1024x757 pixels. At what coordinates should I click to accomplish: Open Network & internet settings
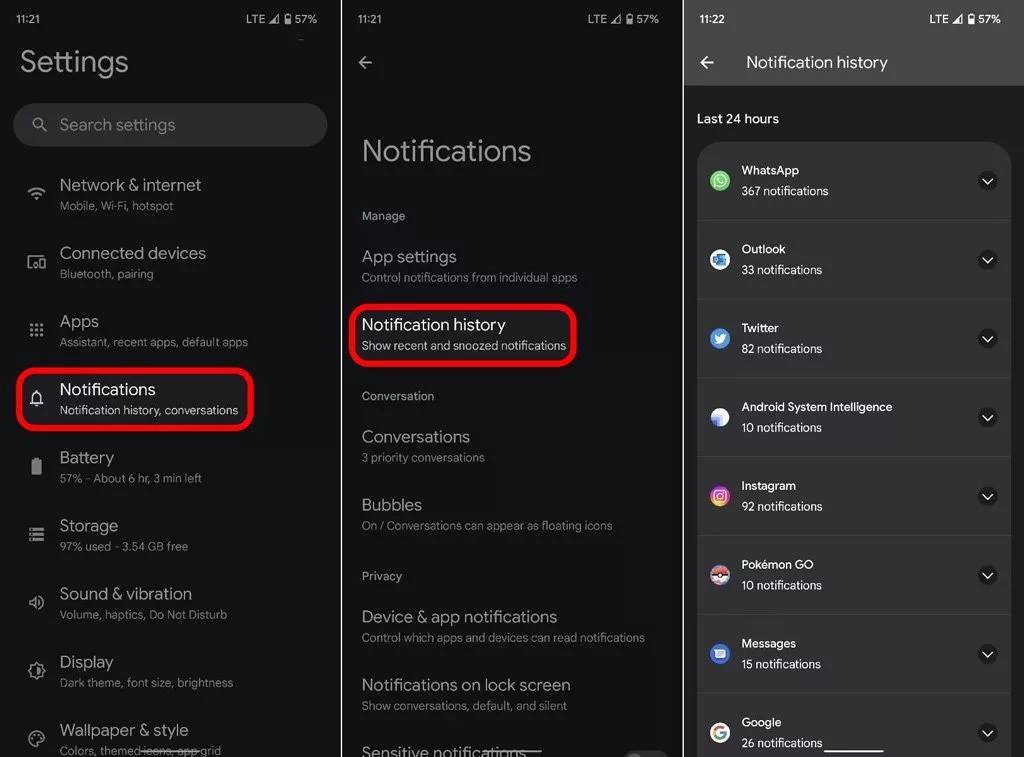point(170,195)
